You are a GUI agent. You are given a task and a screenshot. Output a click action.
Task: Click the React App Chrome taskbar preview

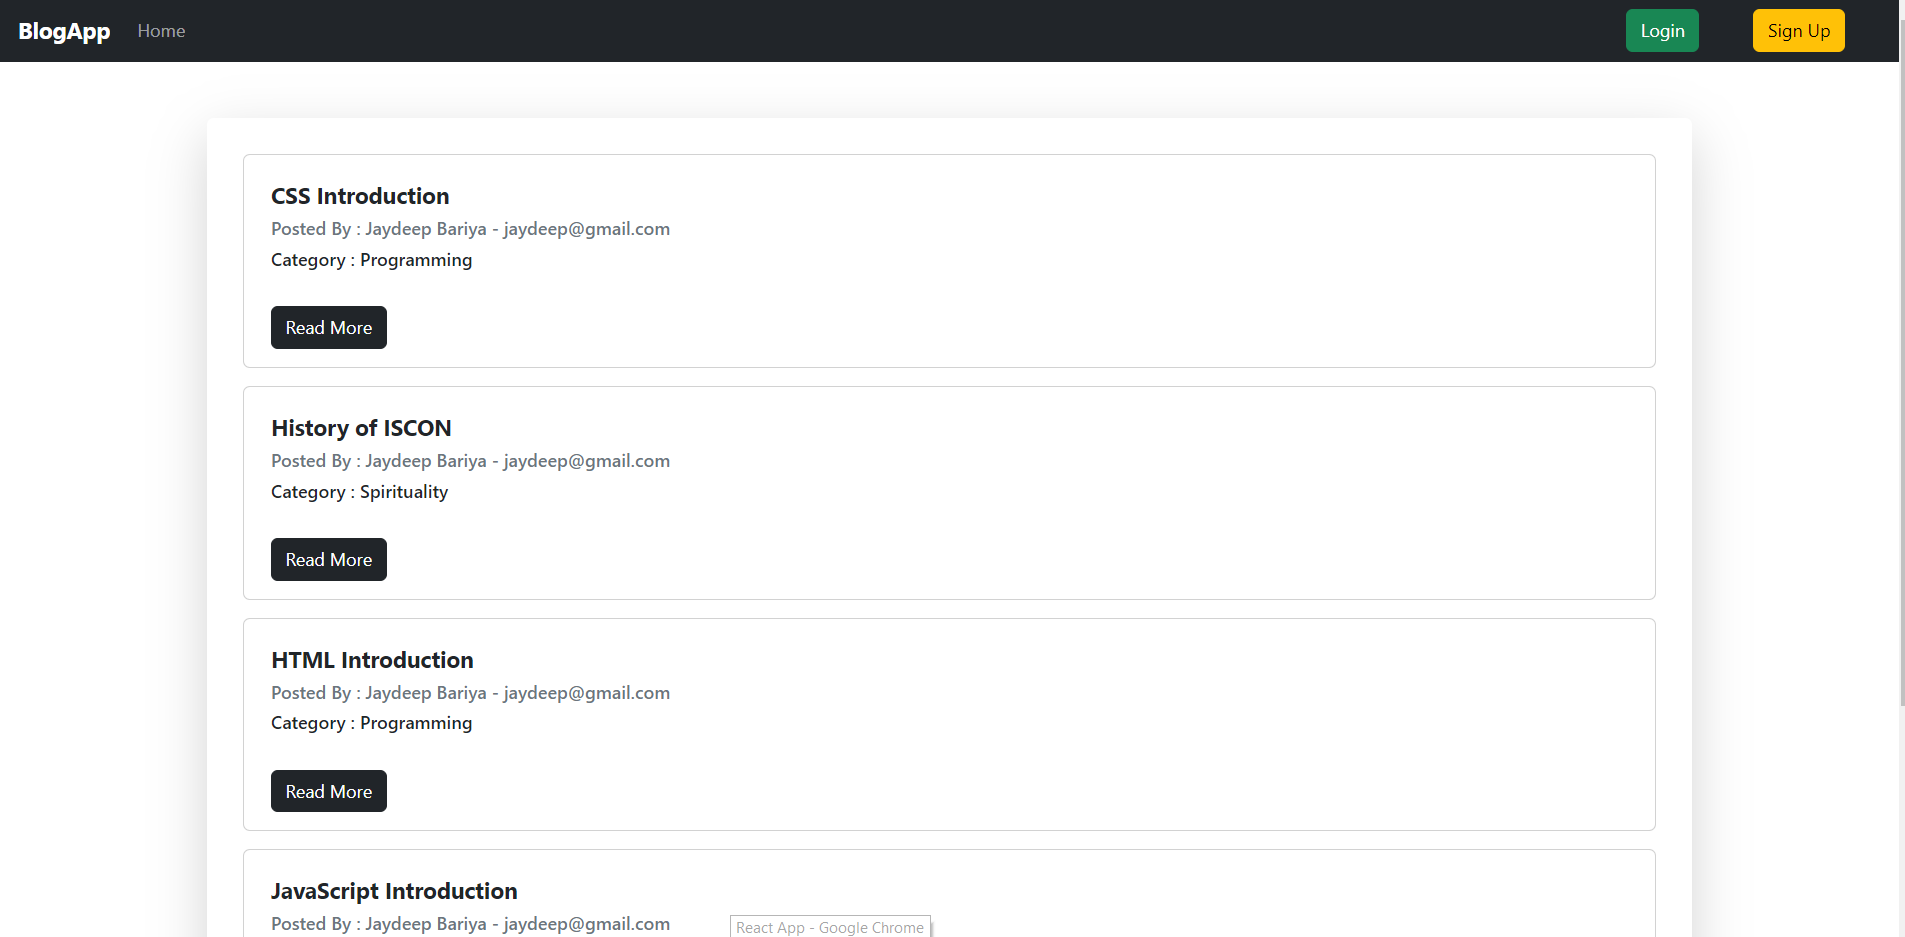tap(828, 926)
